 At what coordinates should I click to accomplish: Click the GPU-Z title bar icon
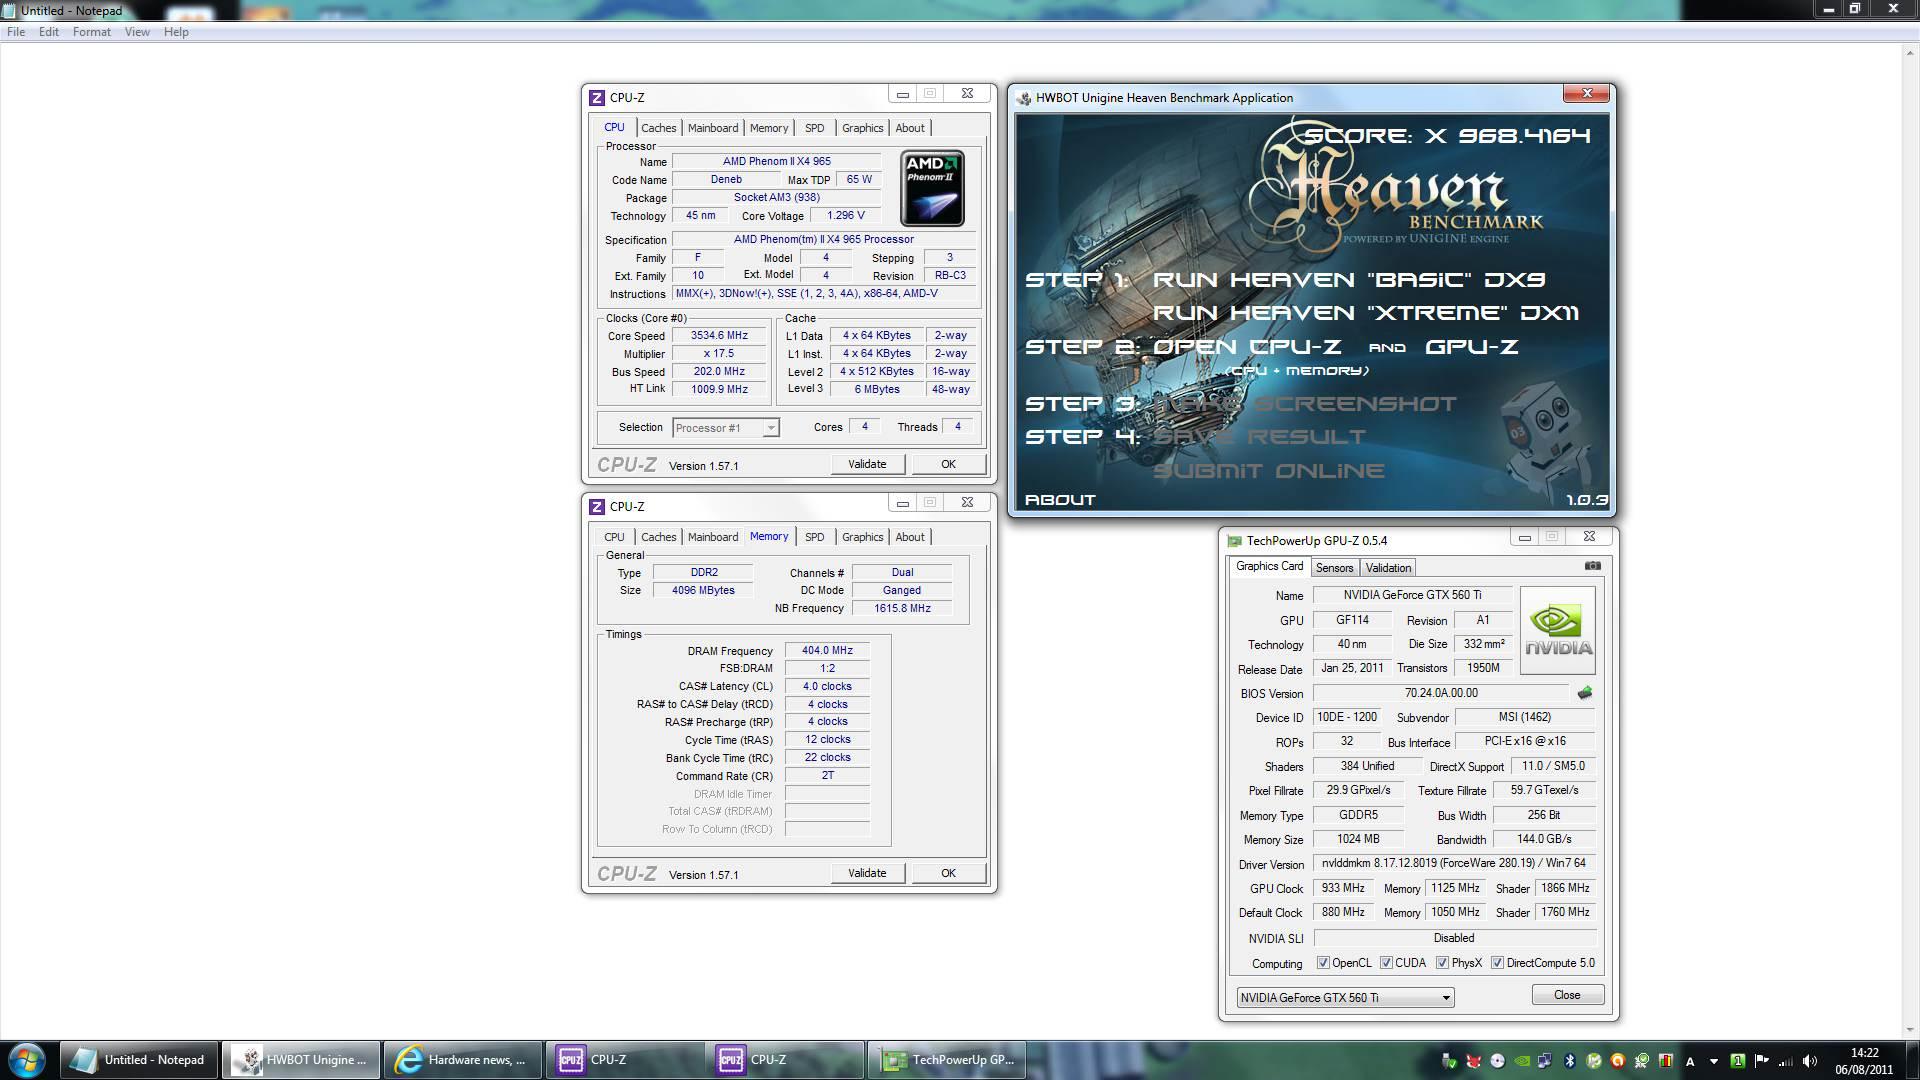point(1235,541)
